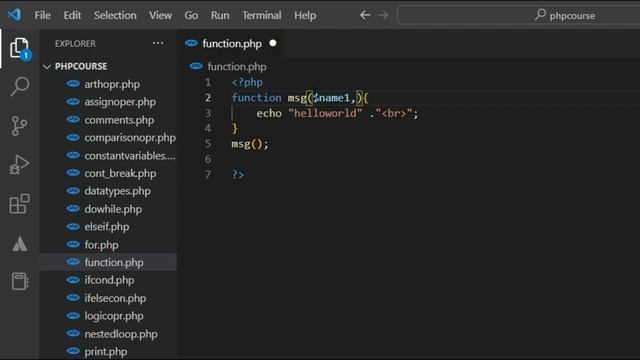
Task: Open ifcond.php from the explorer
Action: 108,280
